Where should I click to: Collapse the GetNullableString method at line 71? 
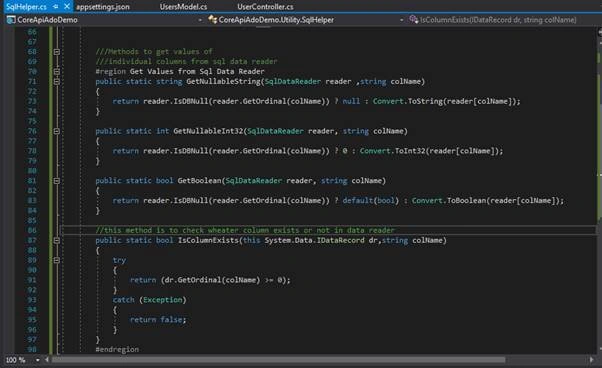pyautogui.click(x=56, y=81)
